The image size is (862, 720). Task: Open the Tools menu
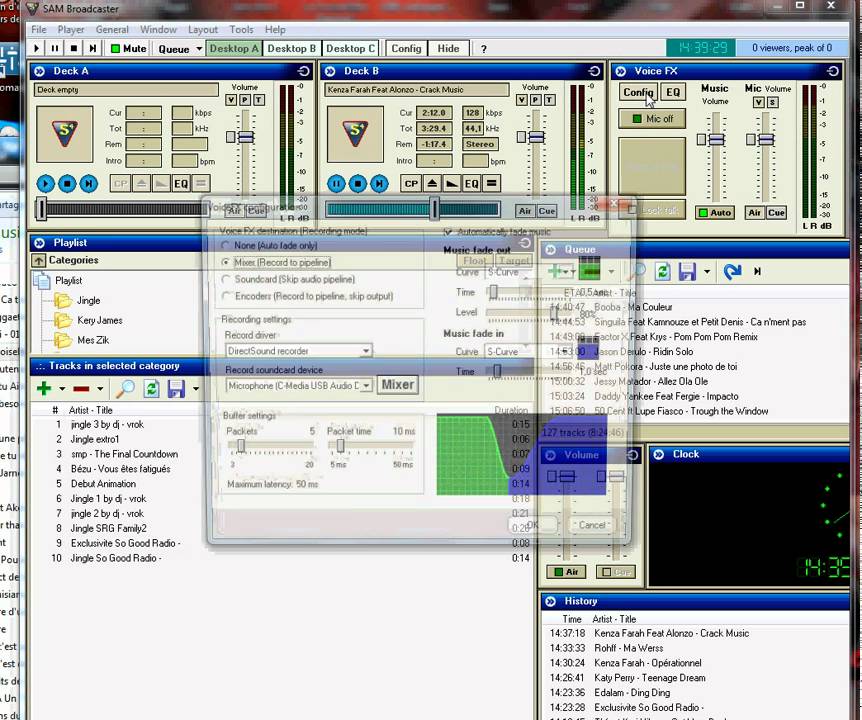point(241,30)
